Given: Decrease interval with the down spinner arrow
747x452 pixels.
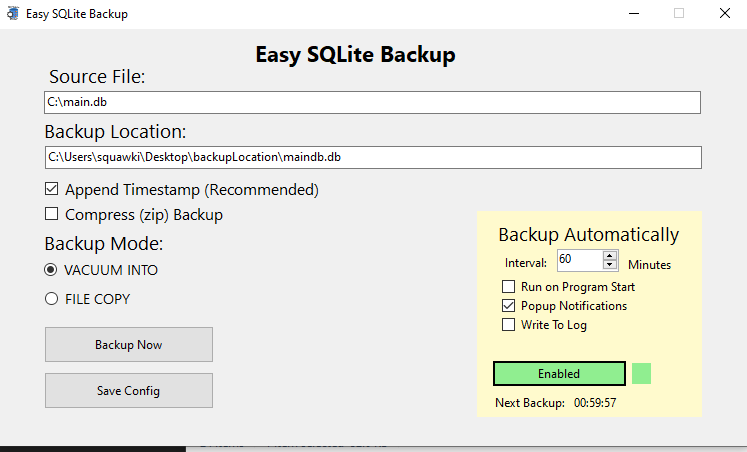Looking at the screenshot, I should [610, 265].
